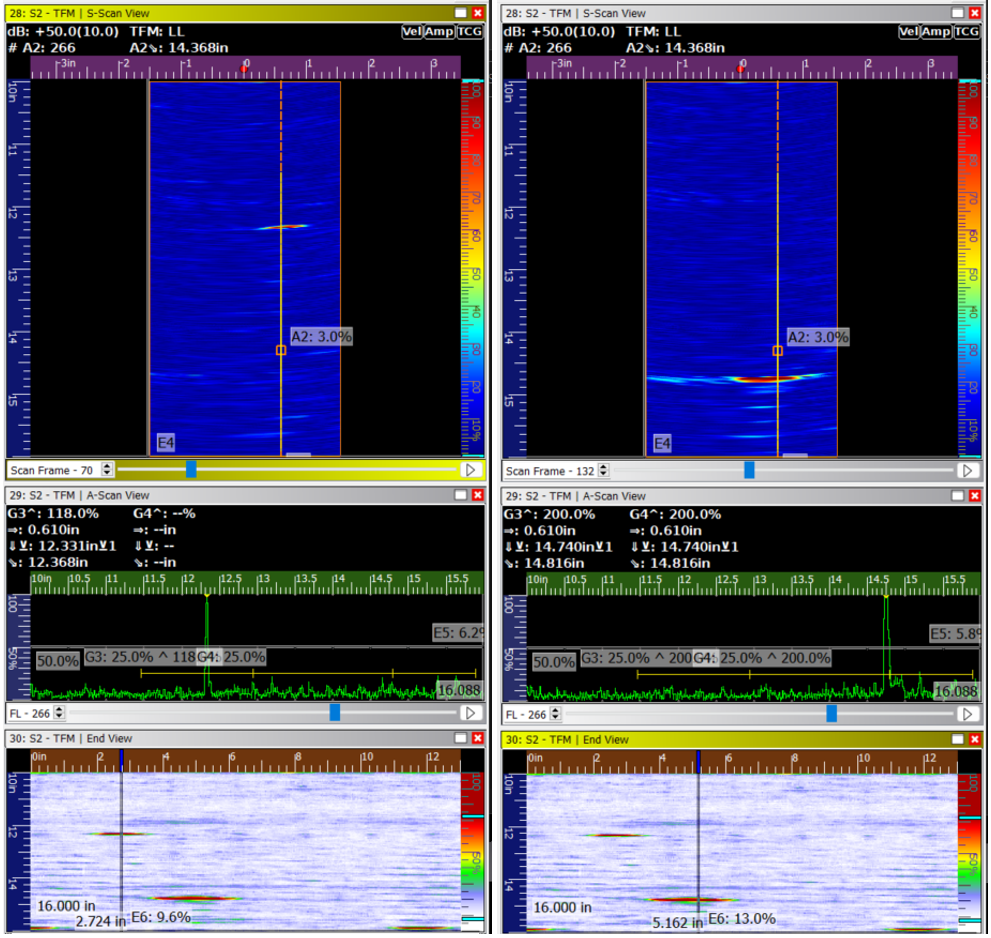Image resolution: width=991 pixels, height=938 pixels.
Task: Click the blue slider handle for Scan Frame 132
Action: [x=749, y=470]
